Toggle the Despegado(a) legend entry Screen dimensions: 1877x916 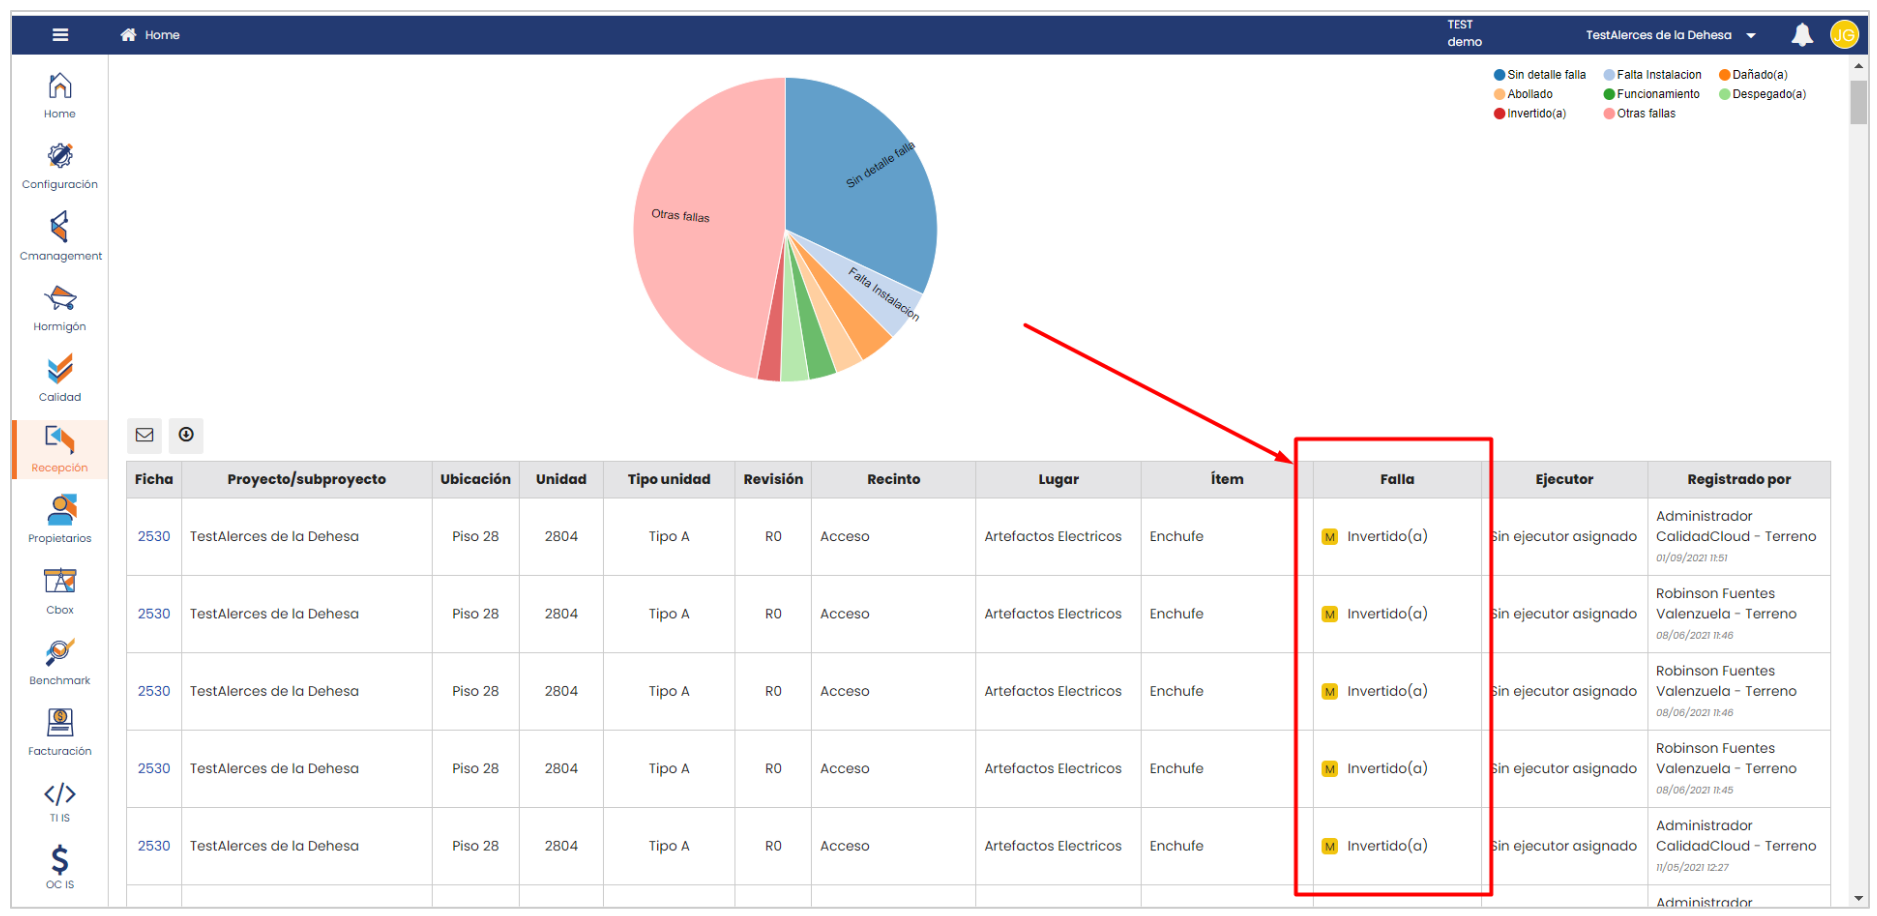[x=1762, y=94]
